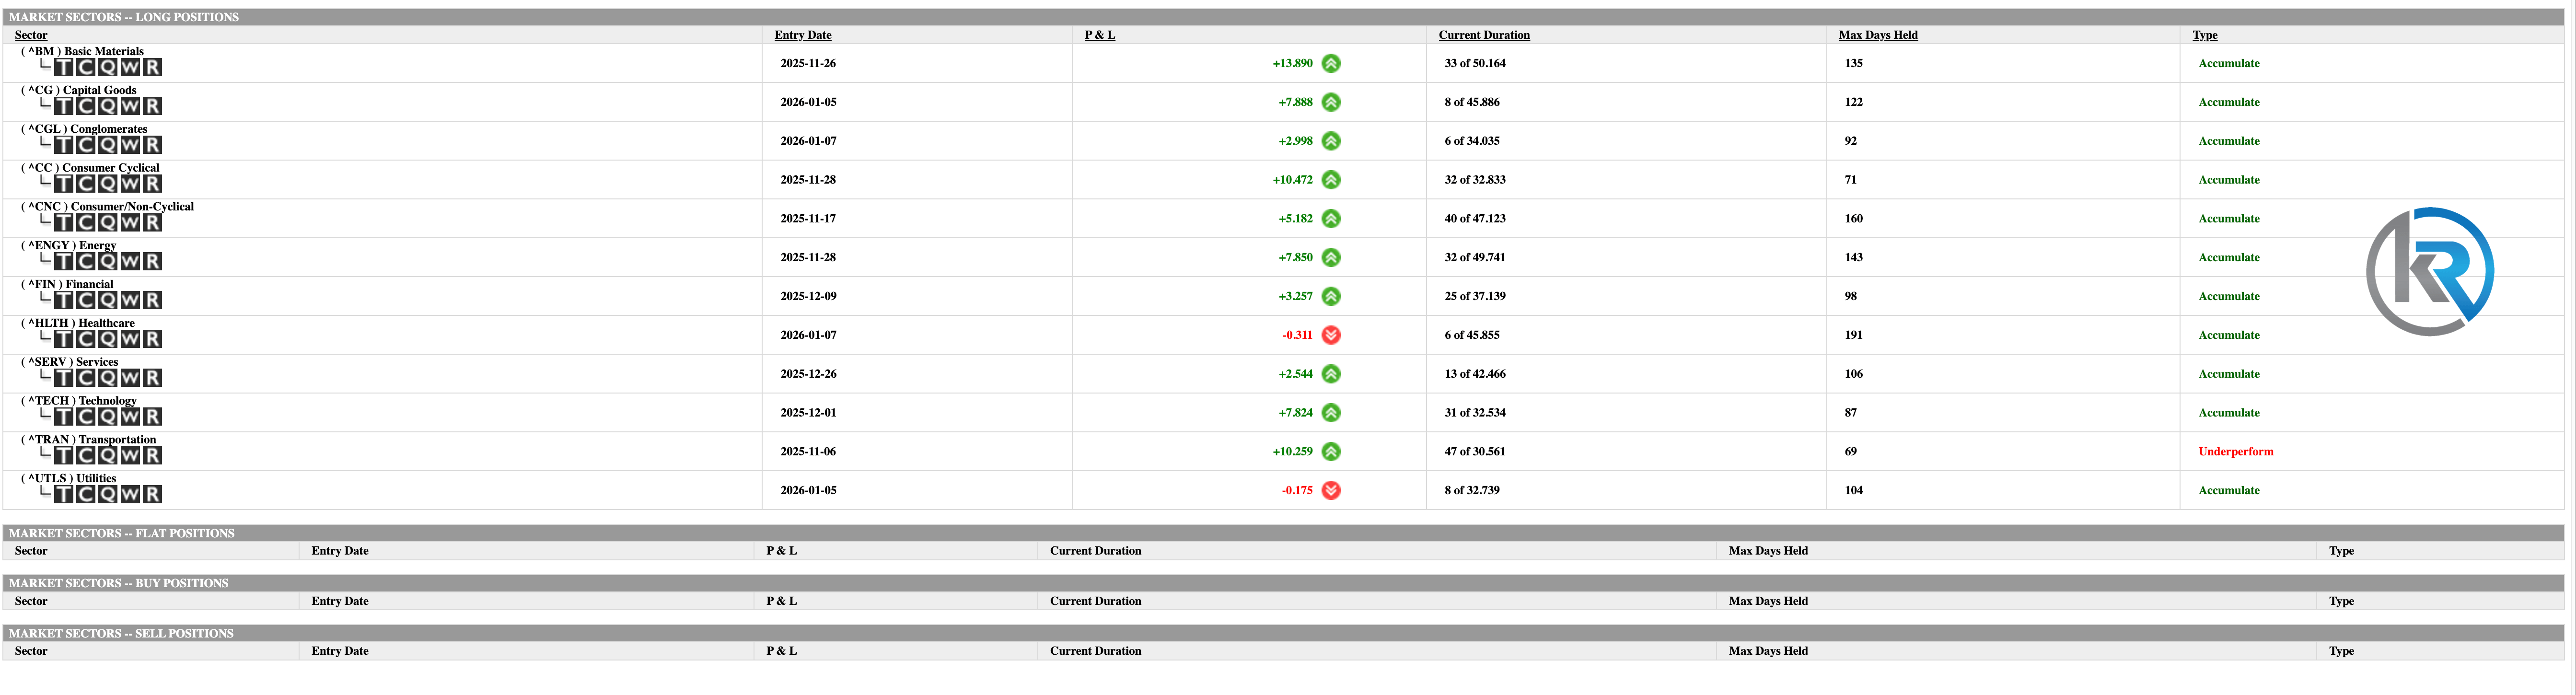Click the W icon under Consumer/Non-Cyclical
The width and height of the screenshot is (2576, 695).
[x=130, y=222]
